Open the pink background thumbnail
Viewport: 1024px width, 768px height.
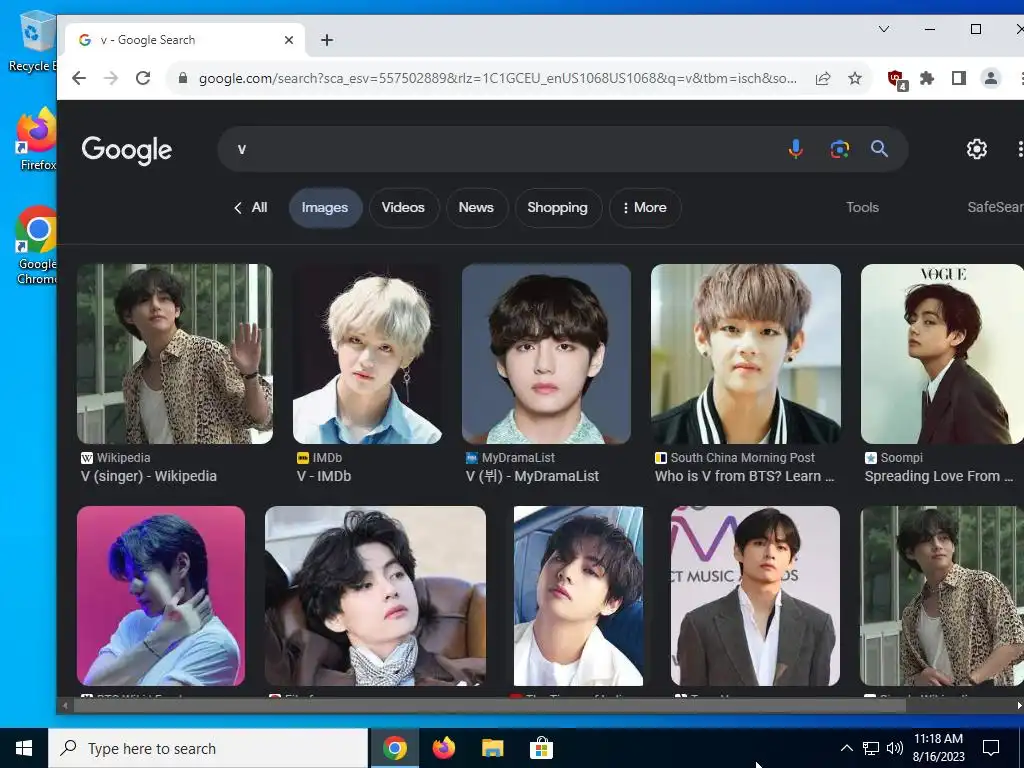(x=161, y=596)
